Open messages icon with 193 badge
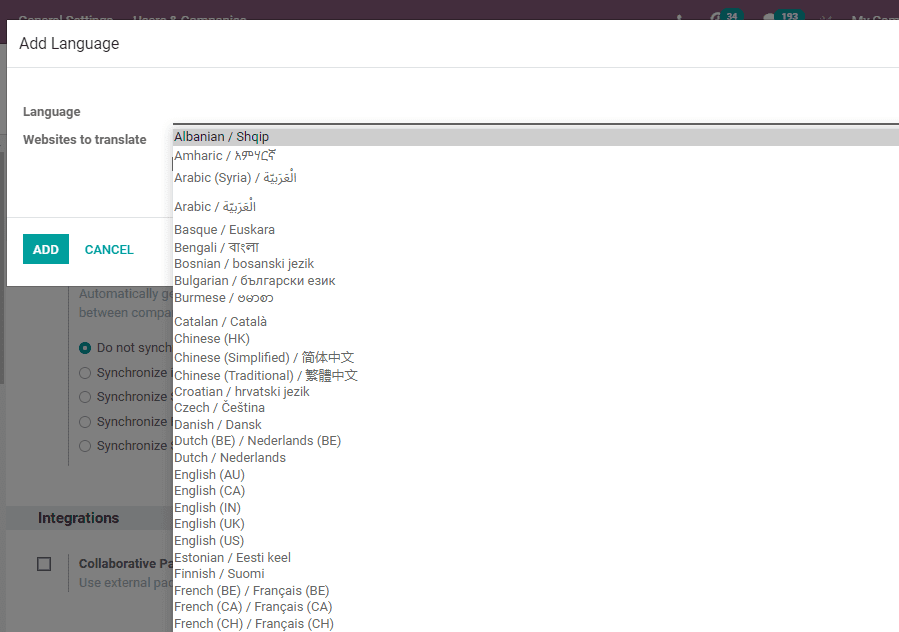The height and width of the screenshot is (632, 899). (782, 16)
